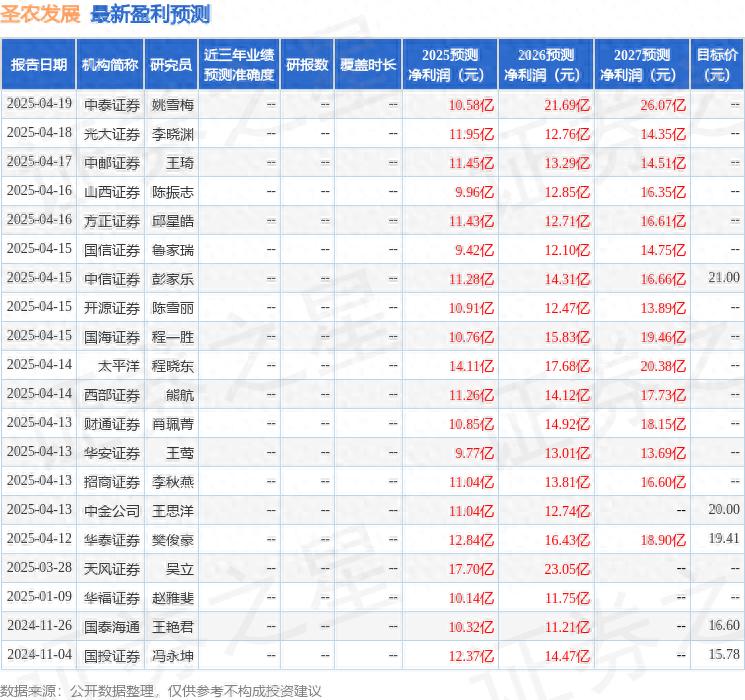Click the 2025-03-28 report date
745x700 pixels.
click(x=39, y=567)
